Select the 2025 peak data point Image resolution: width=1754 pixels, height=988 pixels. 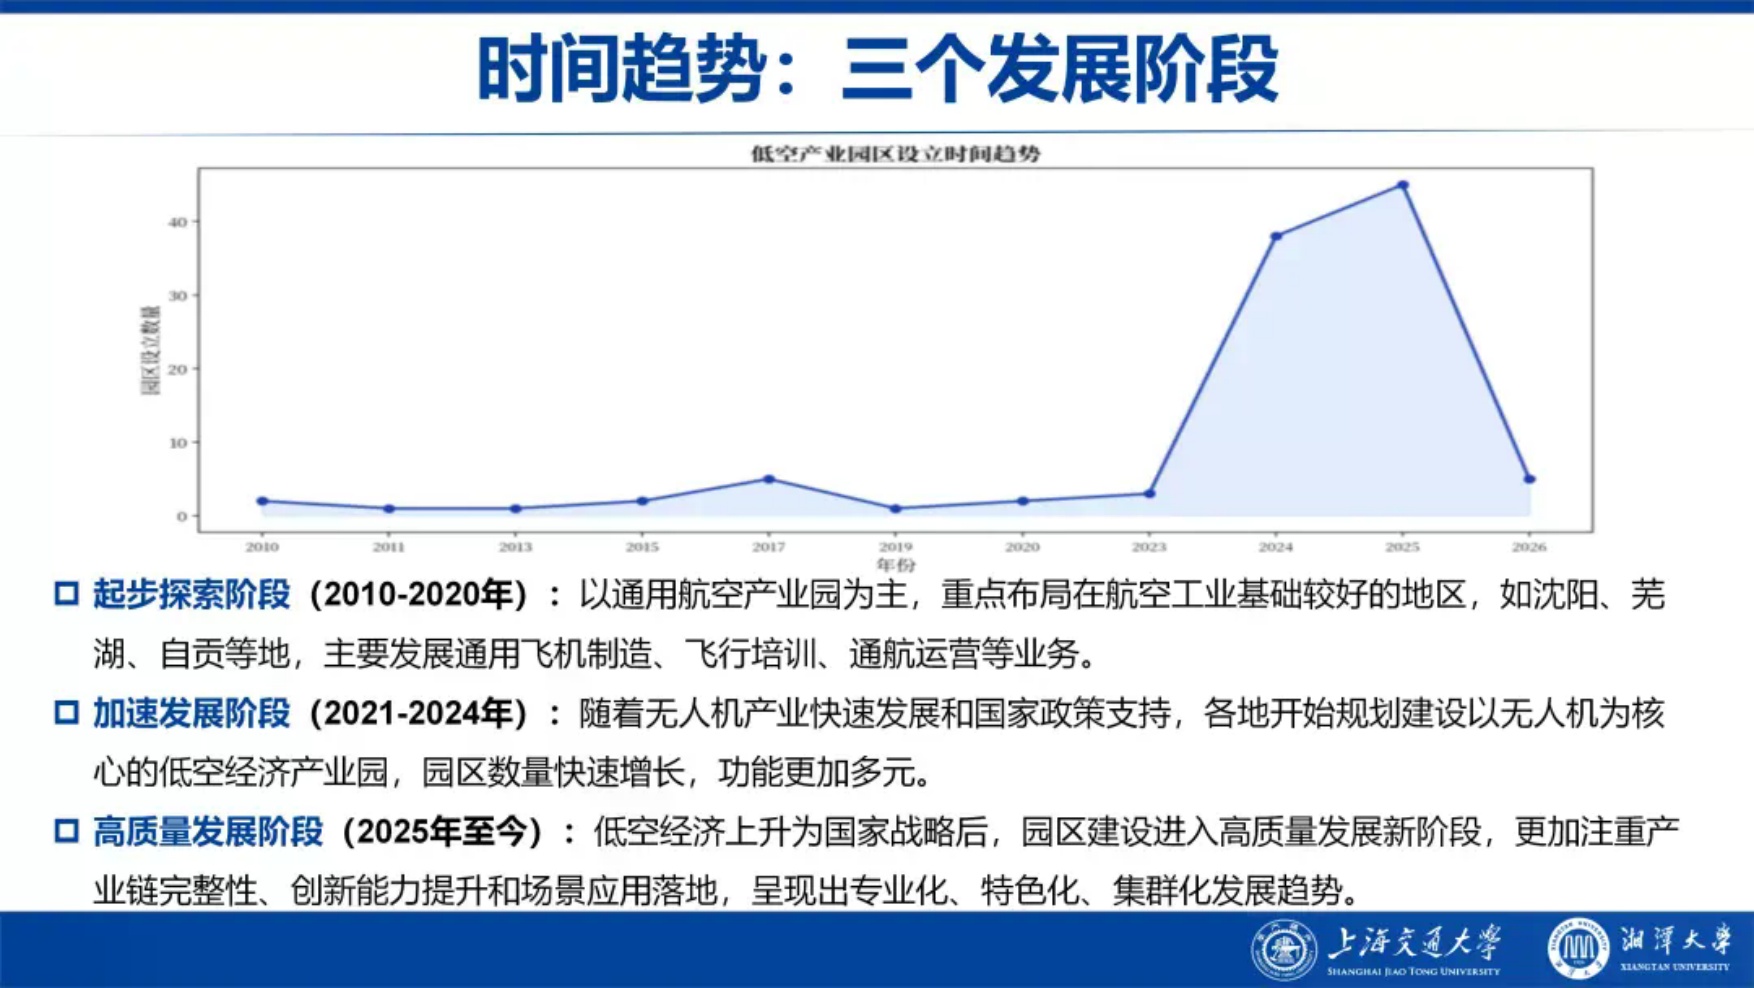[1403, 185]
